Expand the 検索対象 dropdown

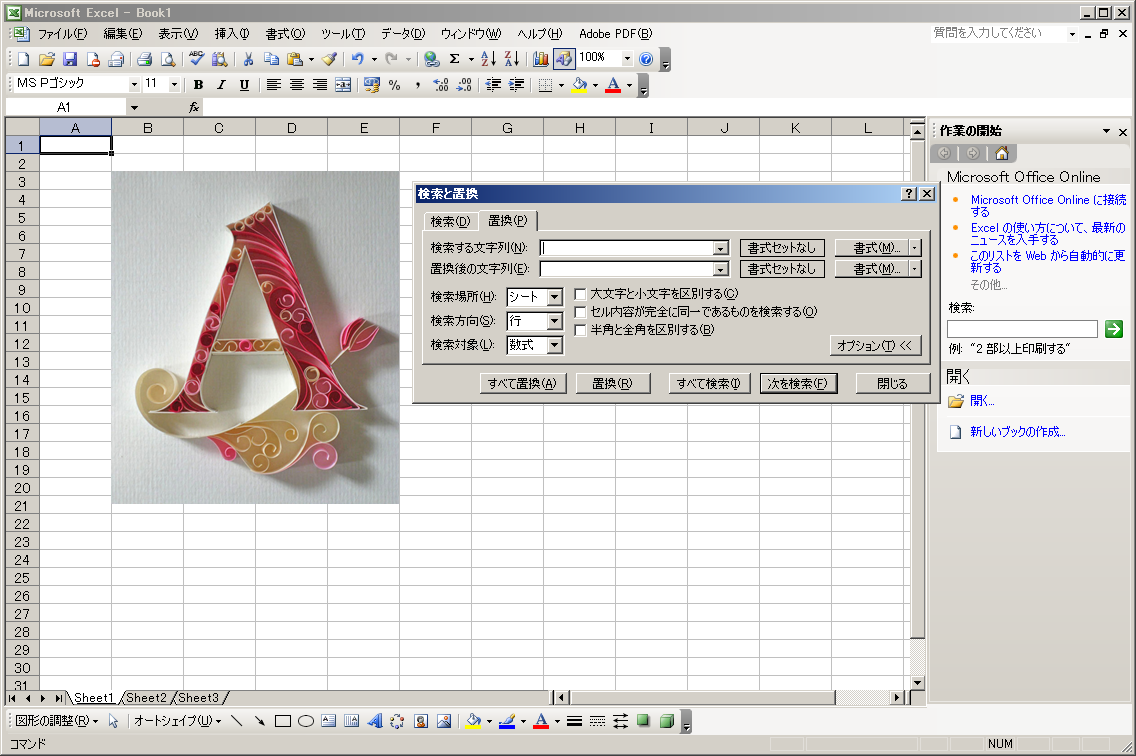click(x=553, y=345)
